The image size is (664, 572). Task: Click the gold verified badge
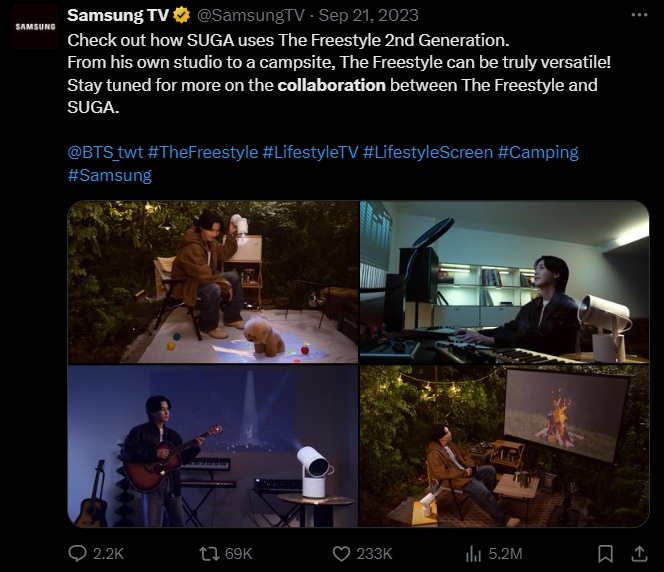pos(182,16)
